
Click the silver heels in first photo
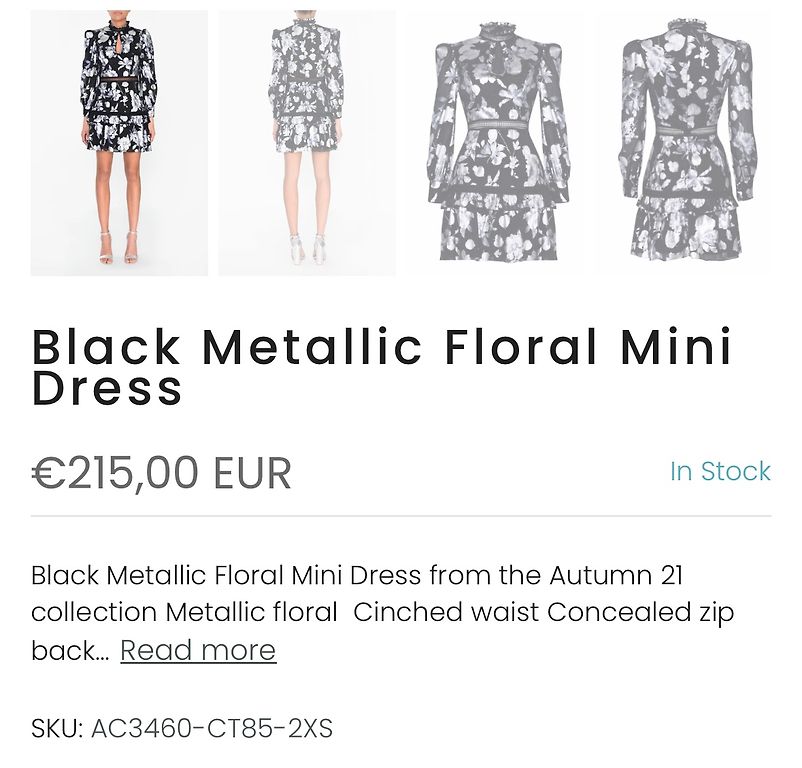coord(119,248)
